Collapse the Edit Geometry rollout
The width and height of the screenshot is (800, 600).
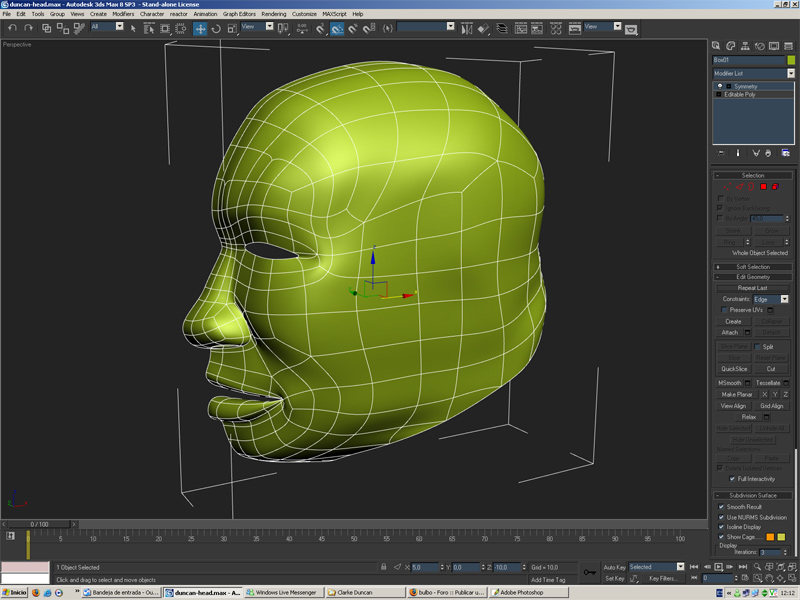click(753, 277)
